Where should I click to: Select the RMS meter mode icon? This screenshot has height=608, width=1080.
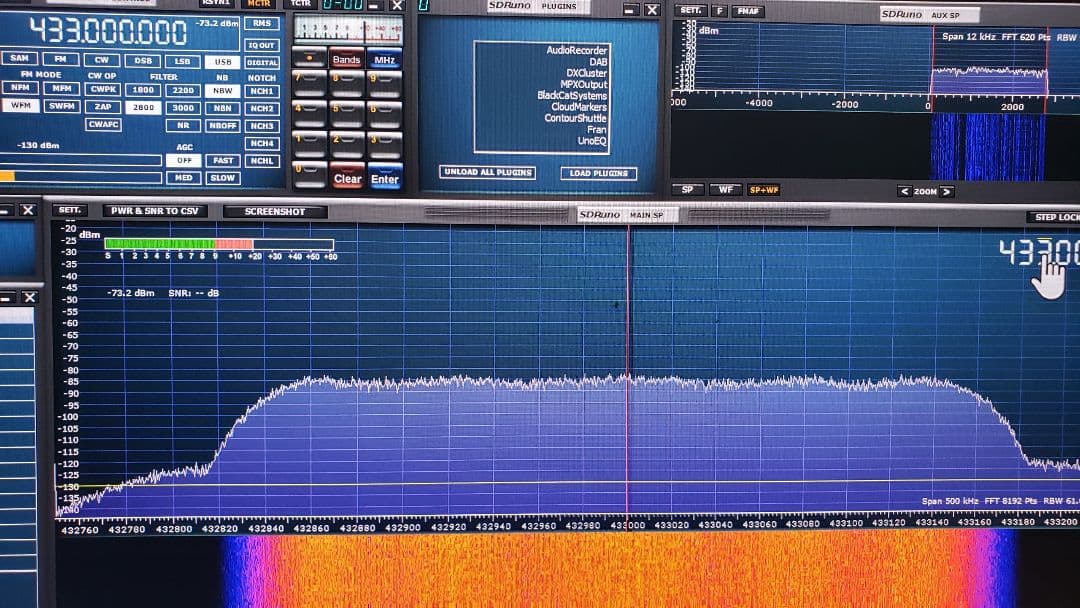pos(261,22)
